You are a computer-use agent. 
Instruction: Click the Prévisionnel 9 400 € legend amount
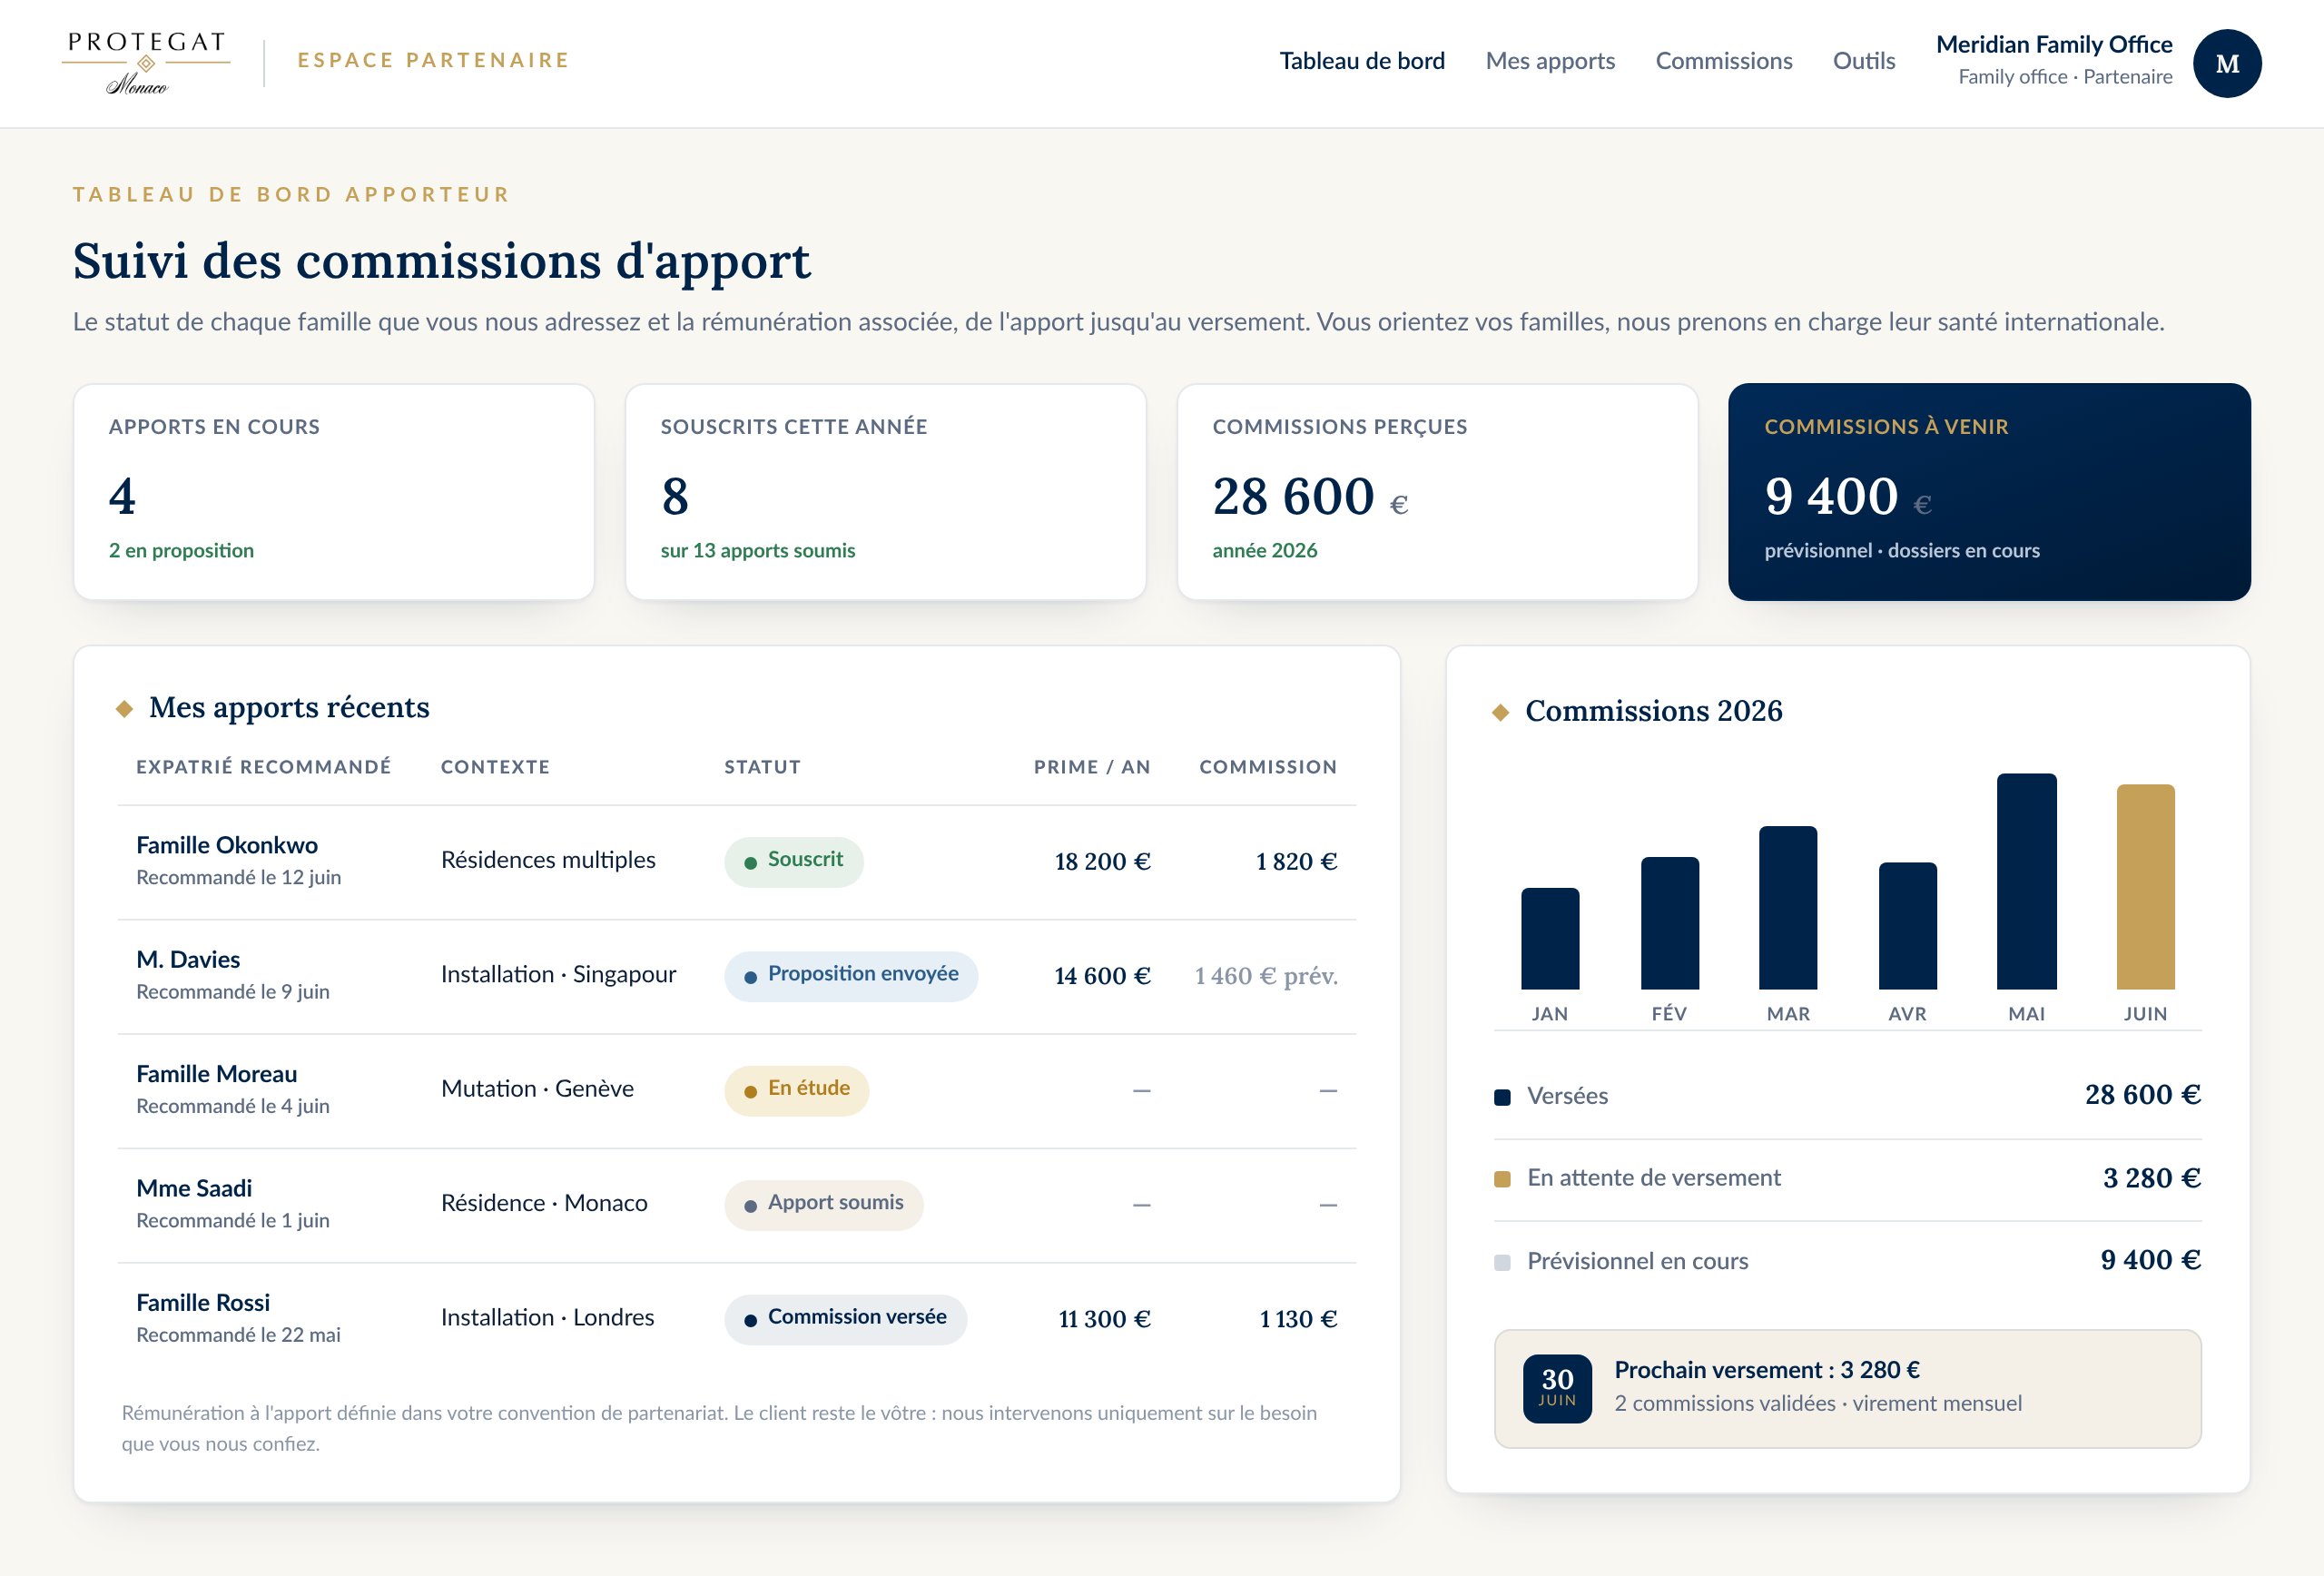pyautogui.click(x=2150, y=1260)
